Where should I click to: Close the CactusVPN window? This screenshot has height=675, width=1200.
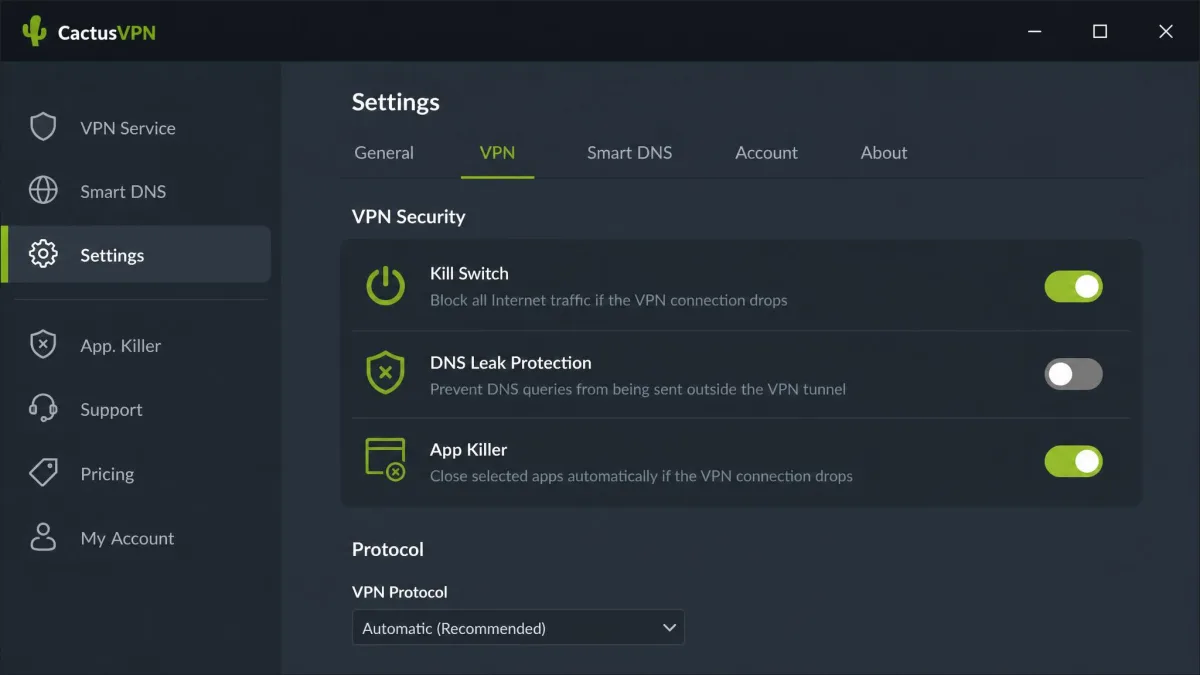(x=1166, y=31)
